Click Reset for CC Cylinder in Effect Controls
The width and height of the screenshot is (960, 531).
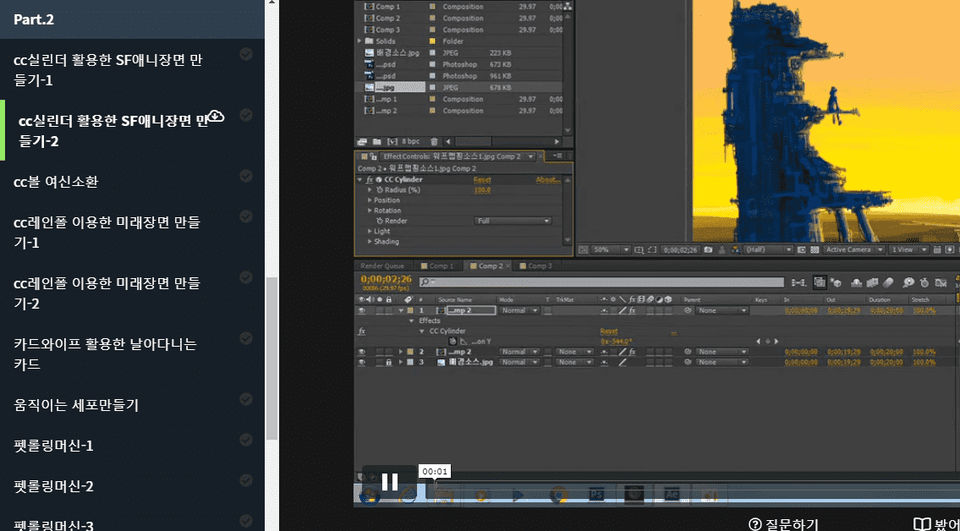click(482, 180)
